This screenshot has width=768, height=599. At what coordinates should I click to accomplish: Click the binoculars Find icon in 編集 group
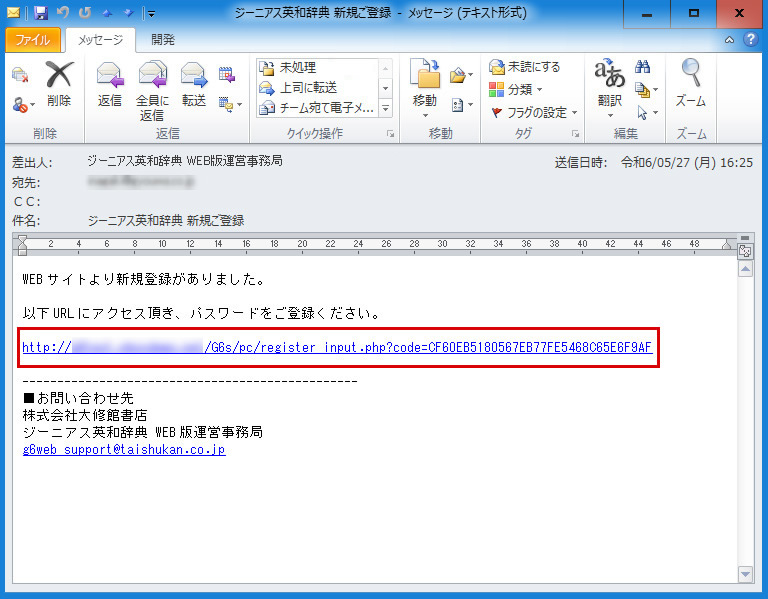[643, 68]
